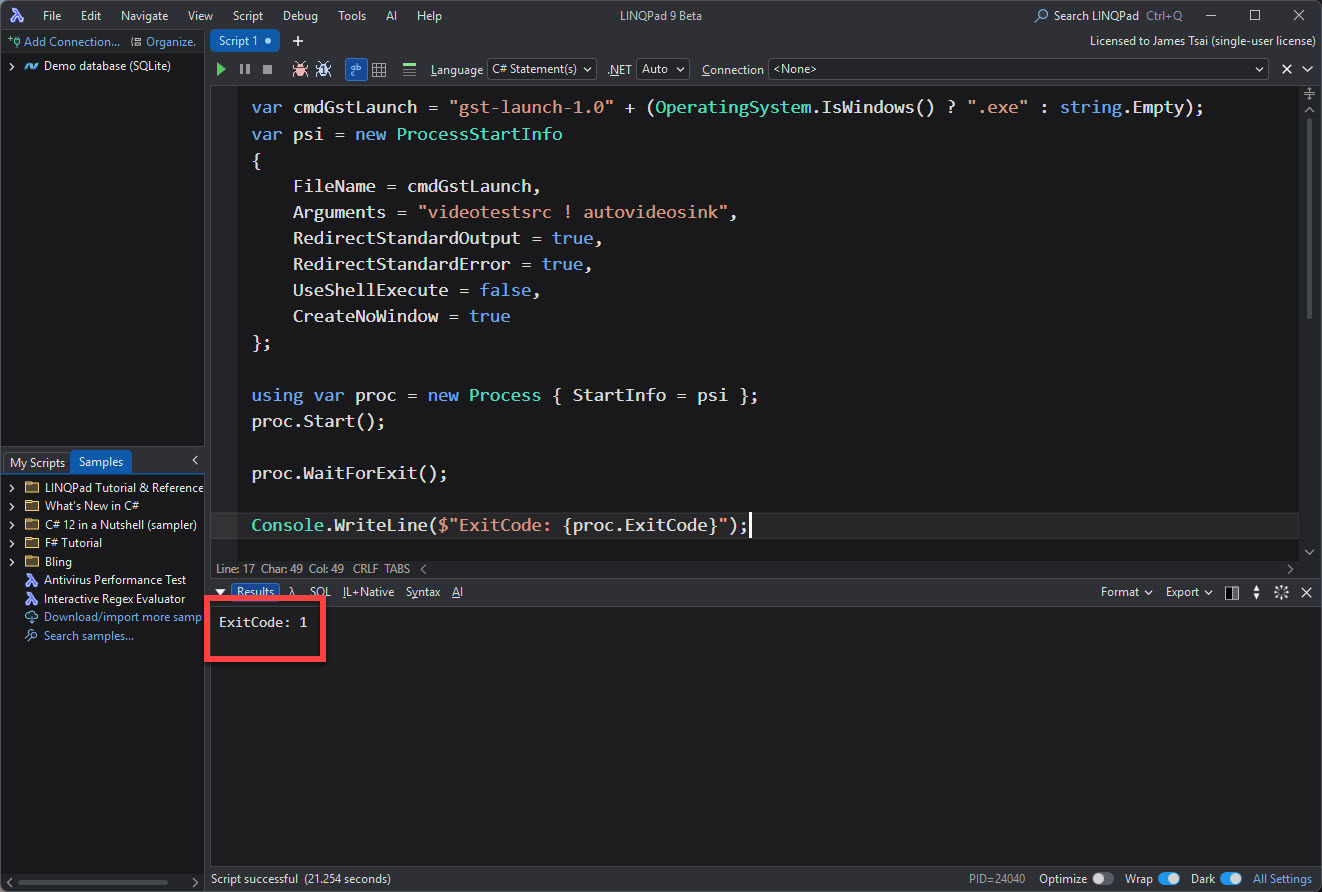Click the red bug debug icon

(300, 69)
